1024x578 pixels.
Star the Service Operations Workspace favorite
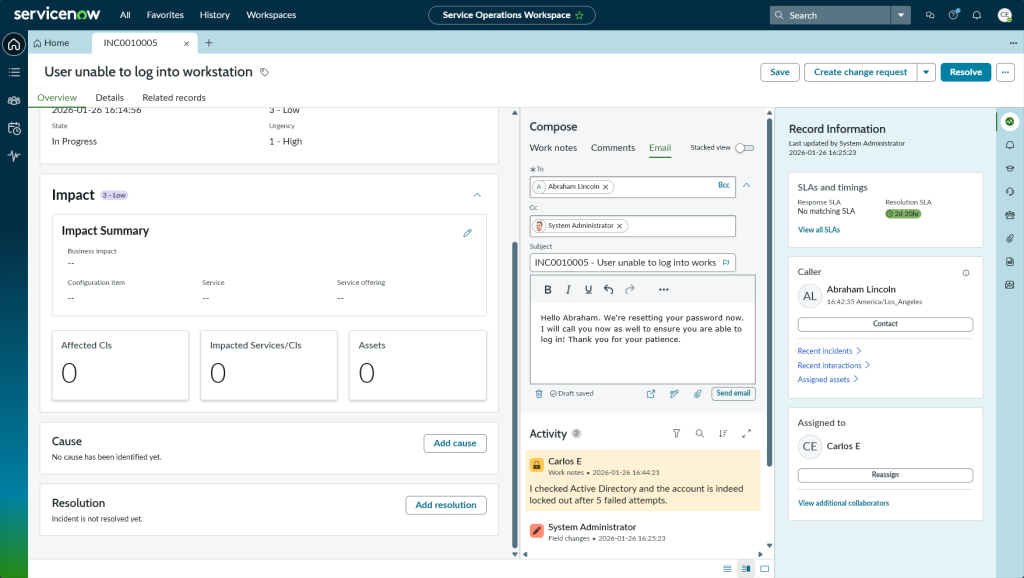[x=579, y=15]
